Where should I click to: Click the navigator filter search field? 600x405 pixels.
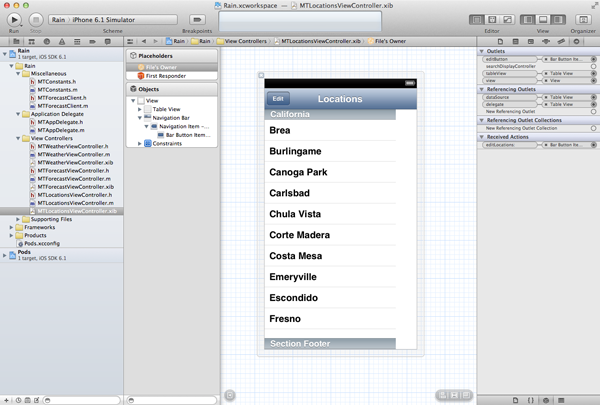pyautogui.click(x=82, y=400)
